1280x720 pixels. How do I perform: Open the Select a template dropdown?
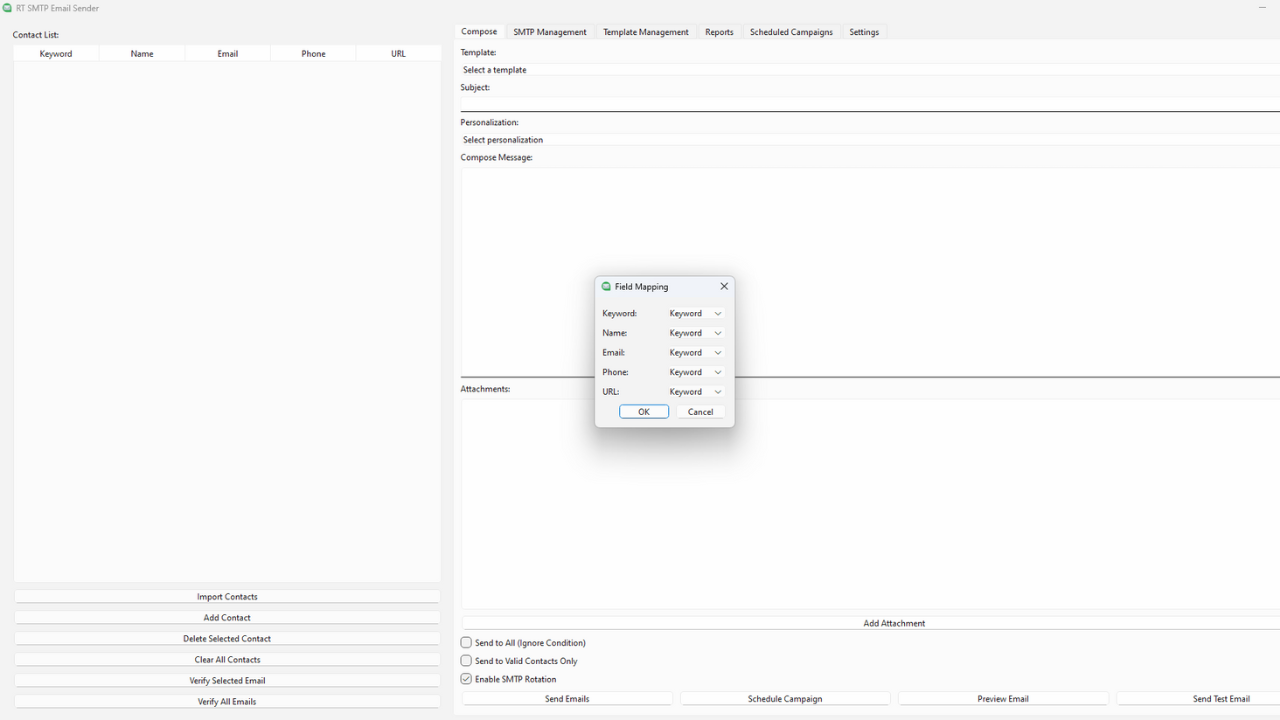pyautogui.click(x=870, y=69)
